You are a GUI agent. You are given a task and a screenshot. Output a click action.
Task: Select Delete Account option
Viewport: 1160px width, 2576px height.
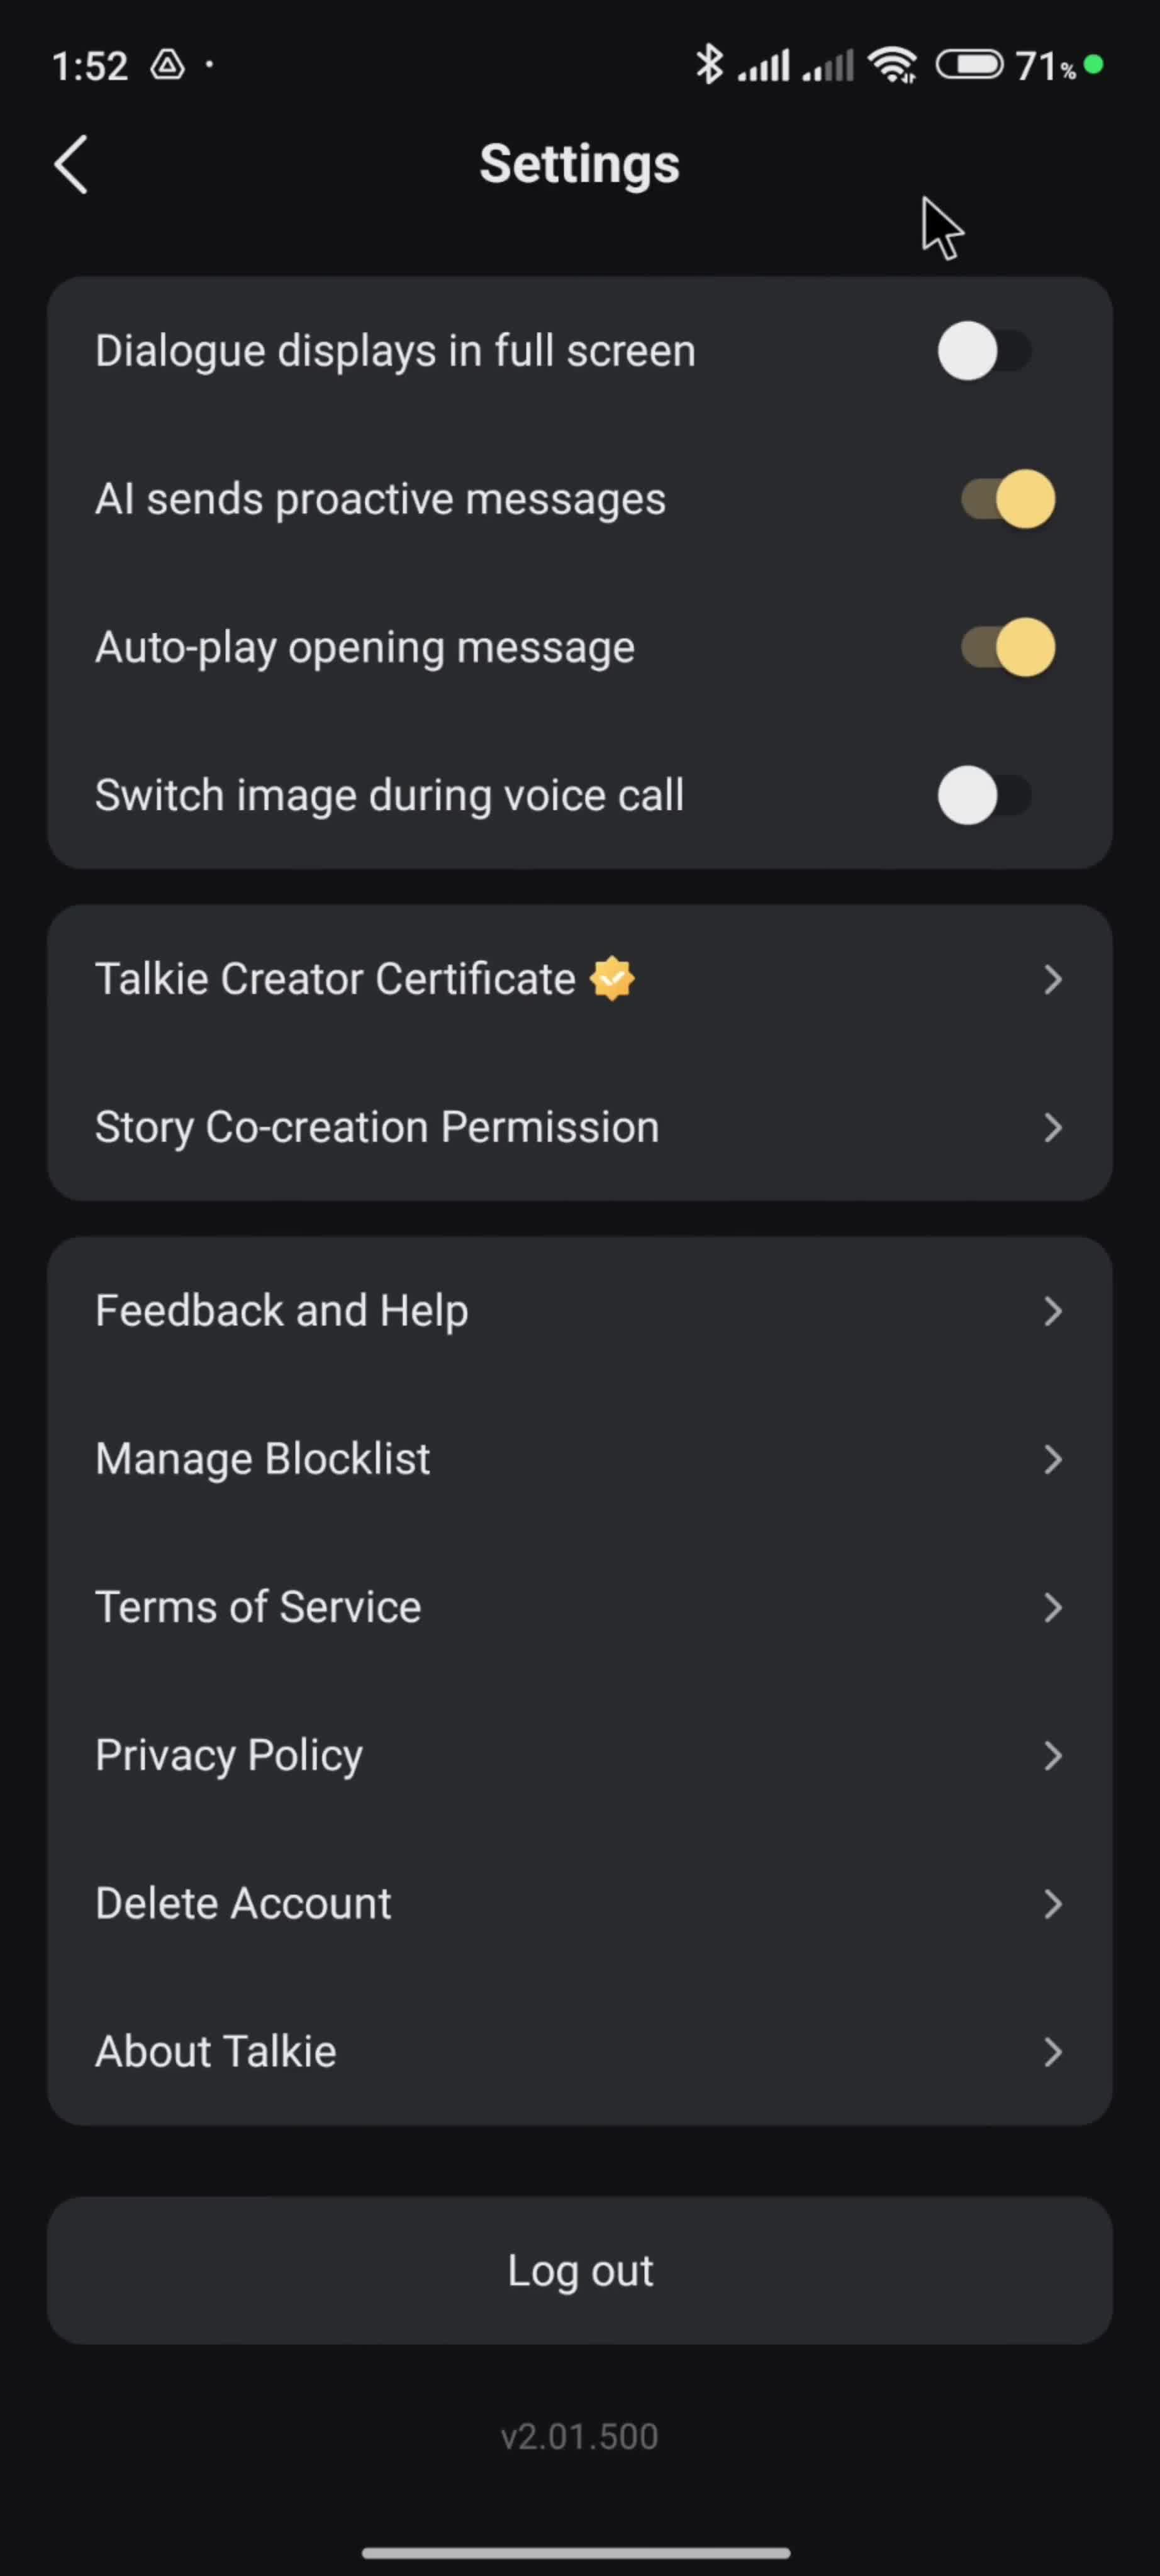click(x=580, y=1903)
